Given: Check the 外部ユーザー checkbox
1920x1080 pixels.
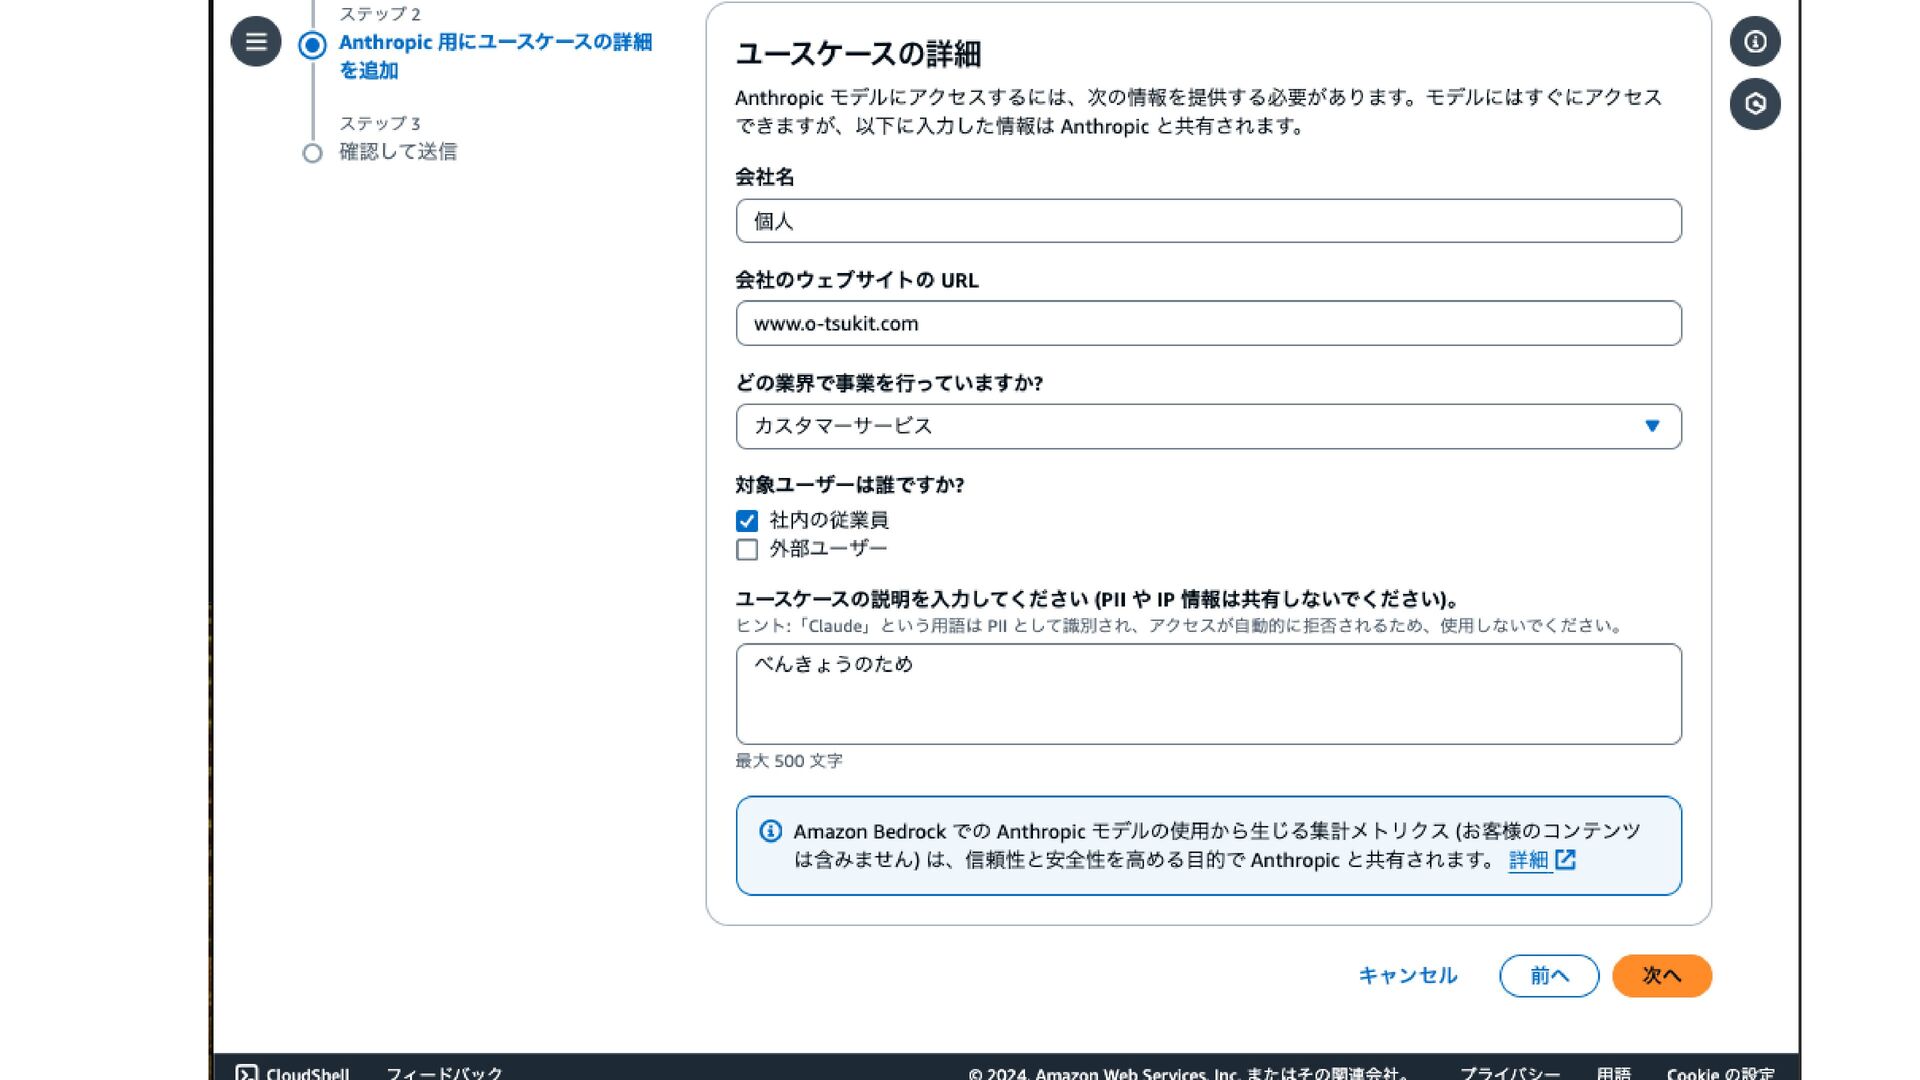Looking at the screenshot, I should [x=747, y=550].
